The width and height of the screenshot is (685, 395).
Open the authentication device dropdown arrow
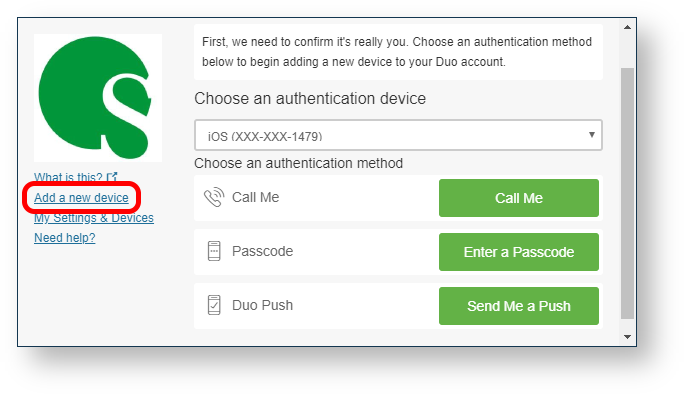coord(592,135)
